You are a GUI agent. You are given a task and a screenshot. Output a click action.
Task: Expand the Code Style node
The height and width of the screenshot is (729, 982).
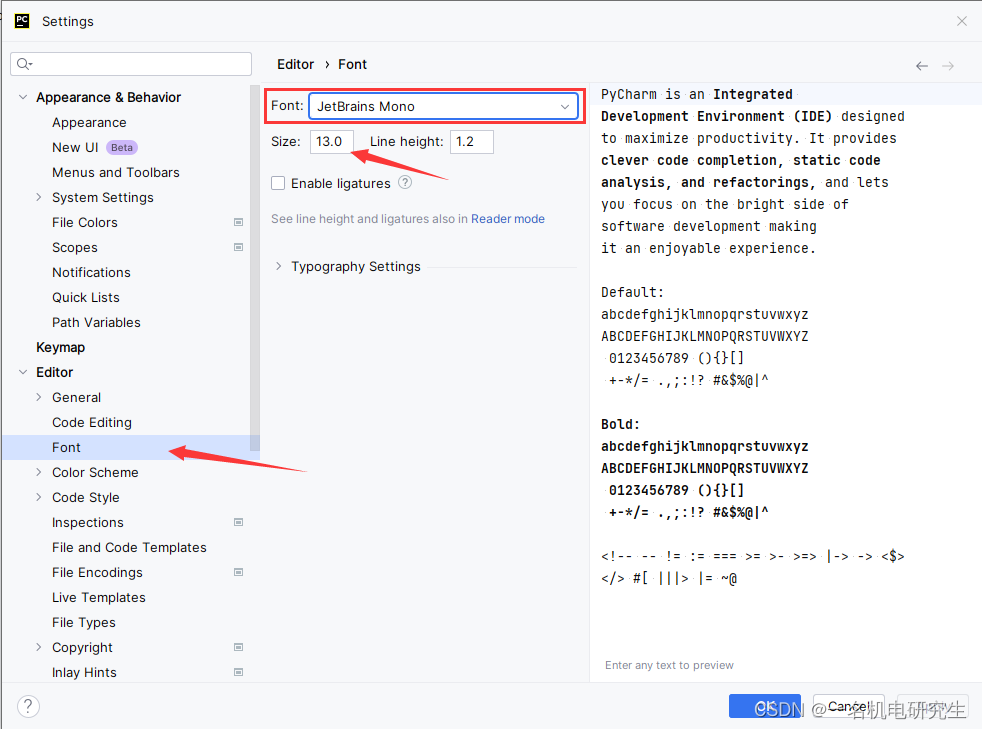pyautogui.click(x=39, y=497)
